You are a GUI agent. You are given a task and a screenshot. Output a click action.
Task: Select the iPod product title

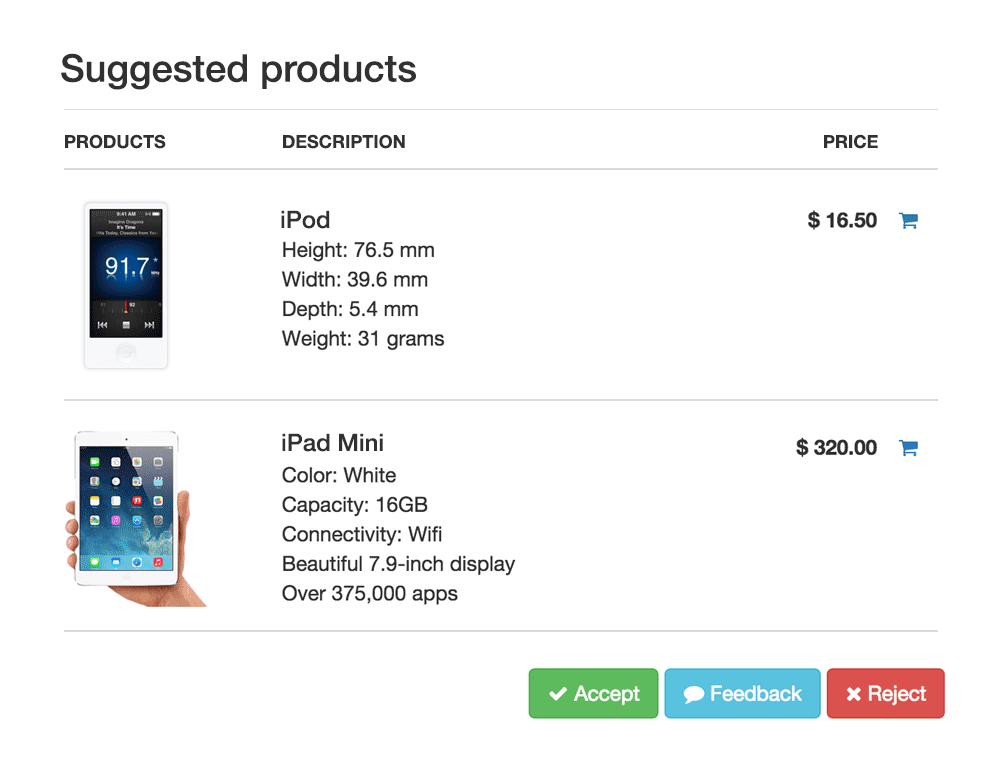(305, 220)
